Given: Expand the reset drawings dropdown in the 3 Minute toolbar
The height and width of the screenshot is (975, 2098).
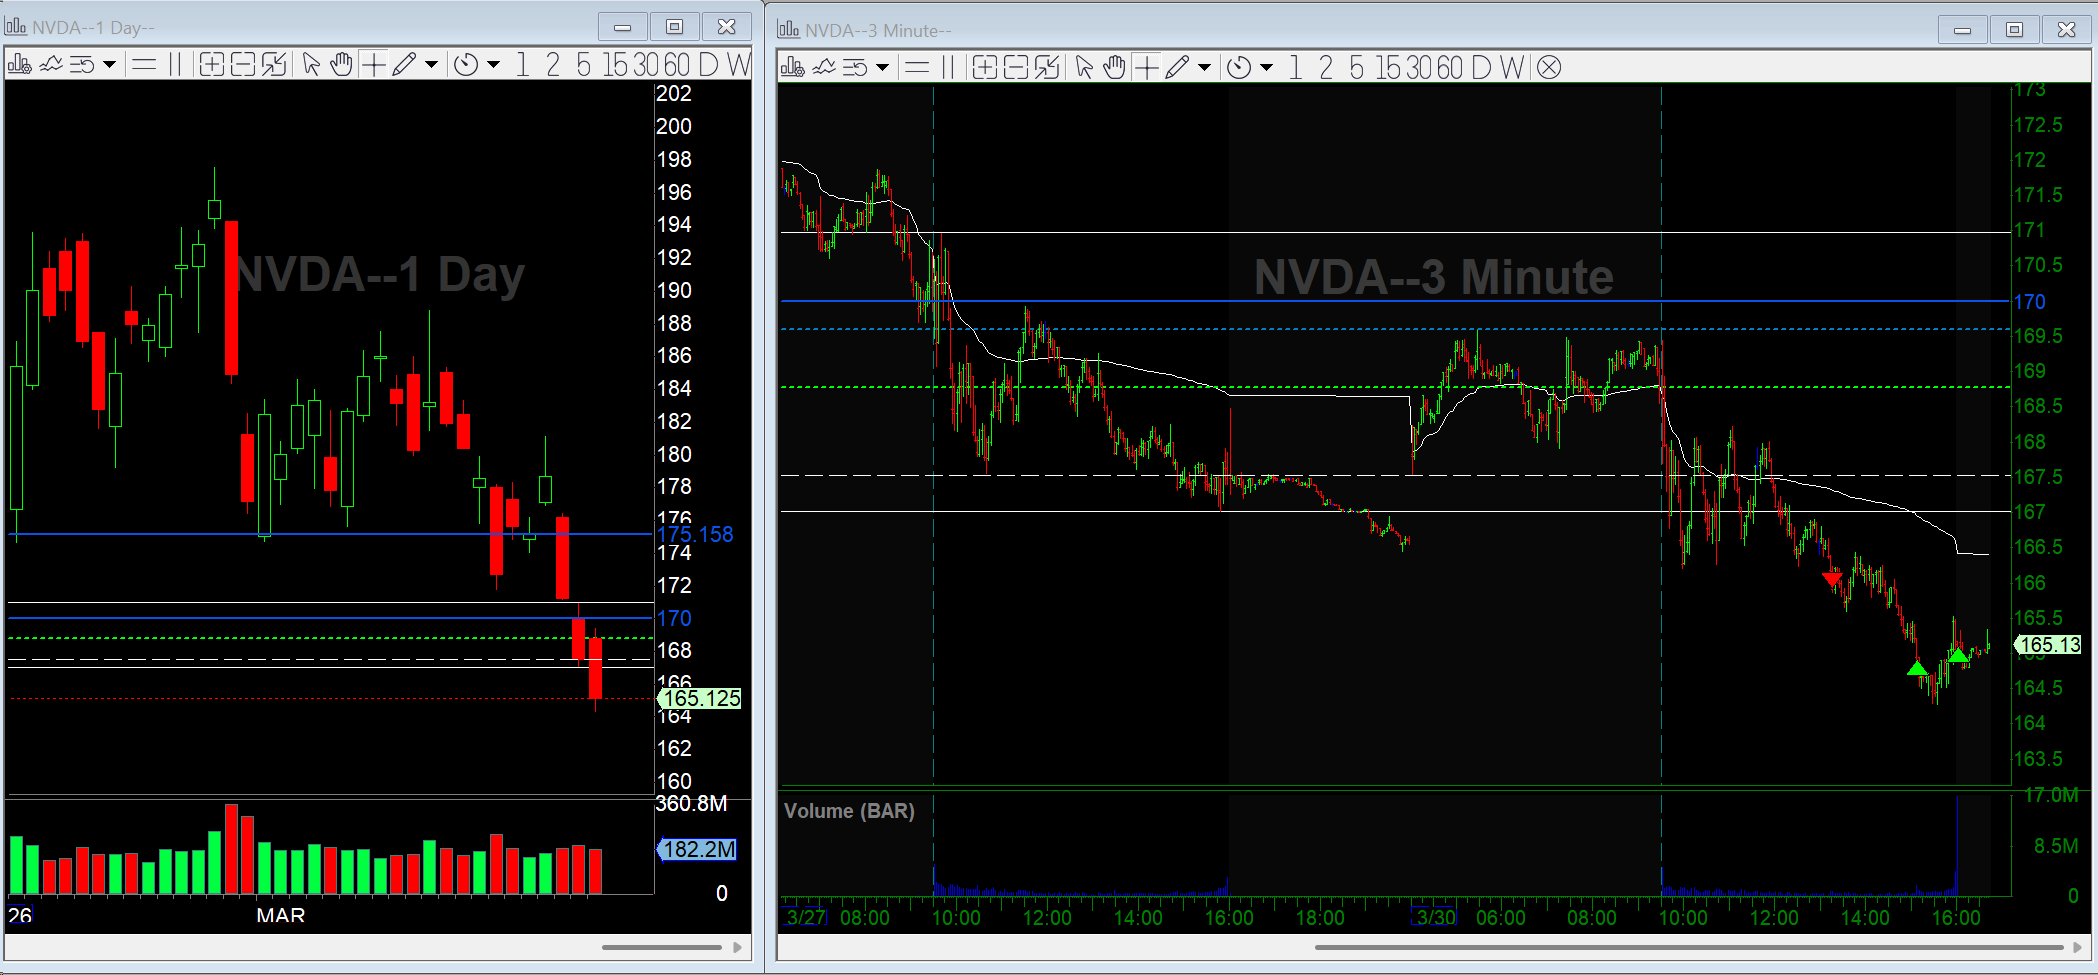Looking at the screenshot, I should click(882, 67).
